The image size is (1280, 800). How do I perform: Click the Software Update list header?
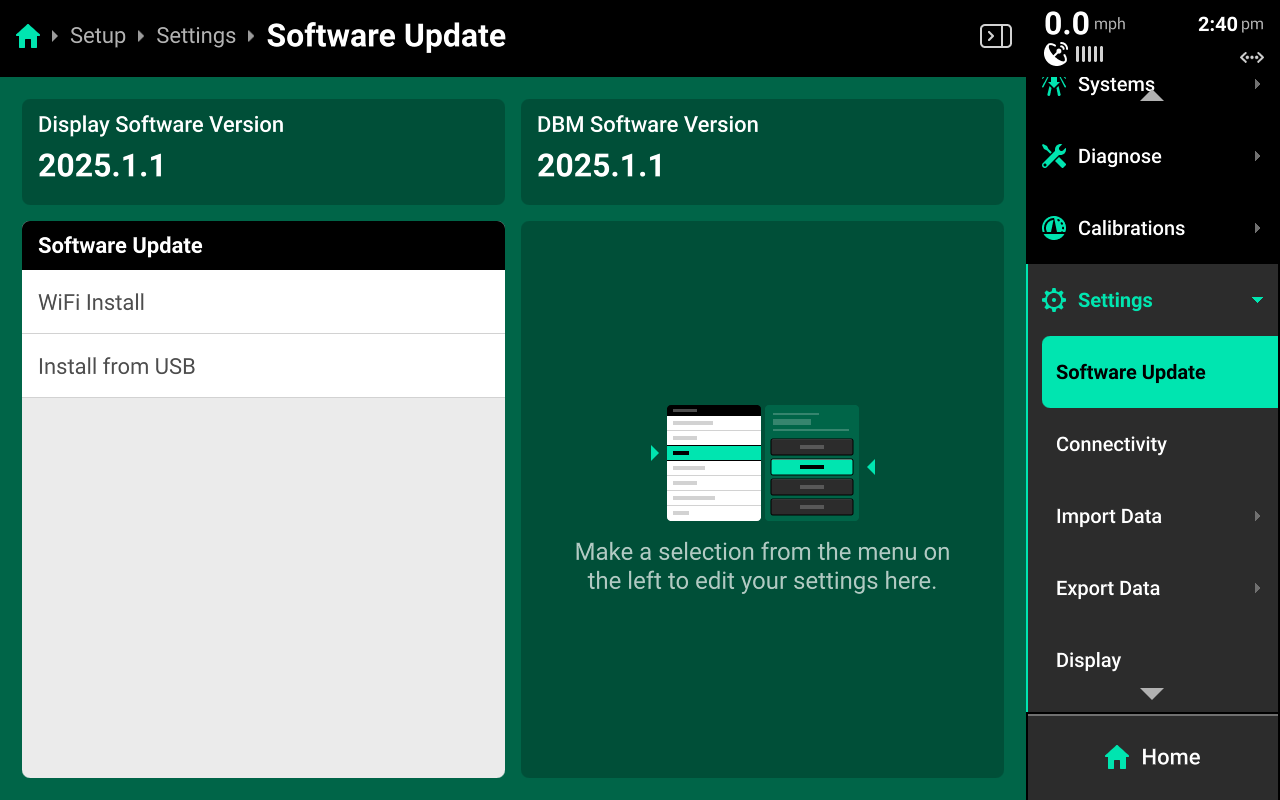(x=263, y=246)
